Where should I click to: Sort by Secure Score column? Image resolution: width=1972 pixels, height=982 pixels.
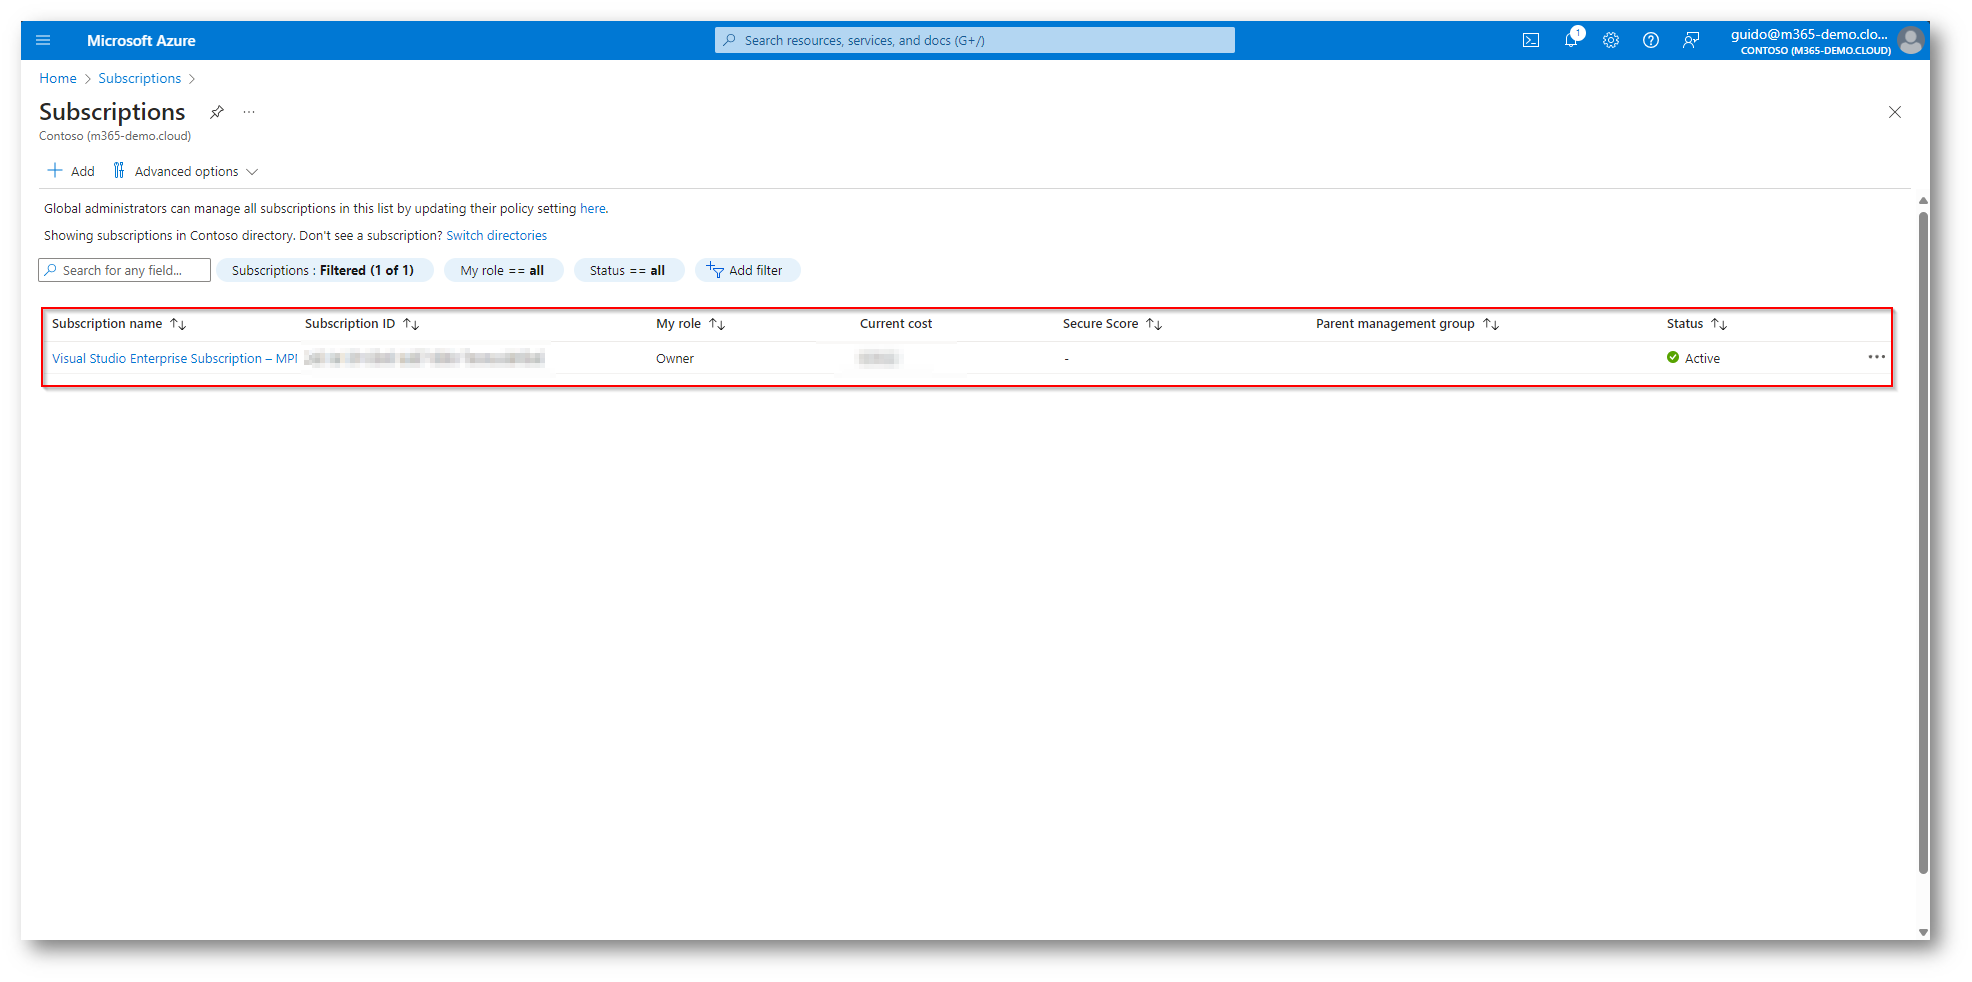[1112, 324]
